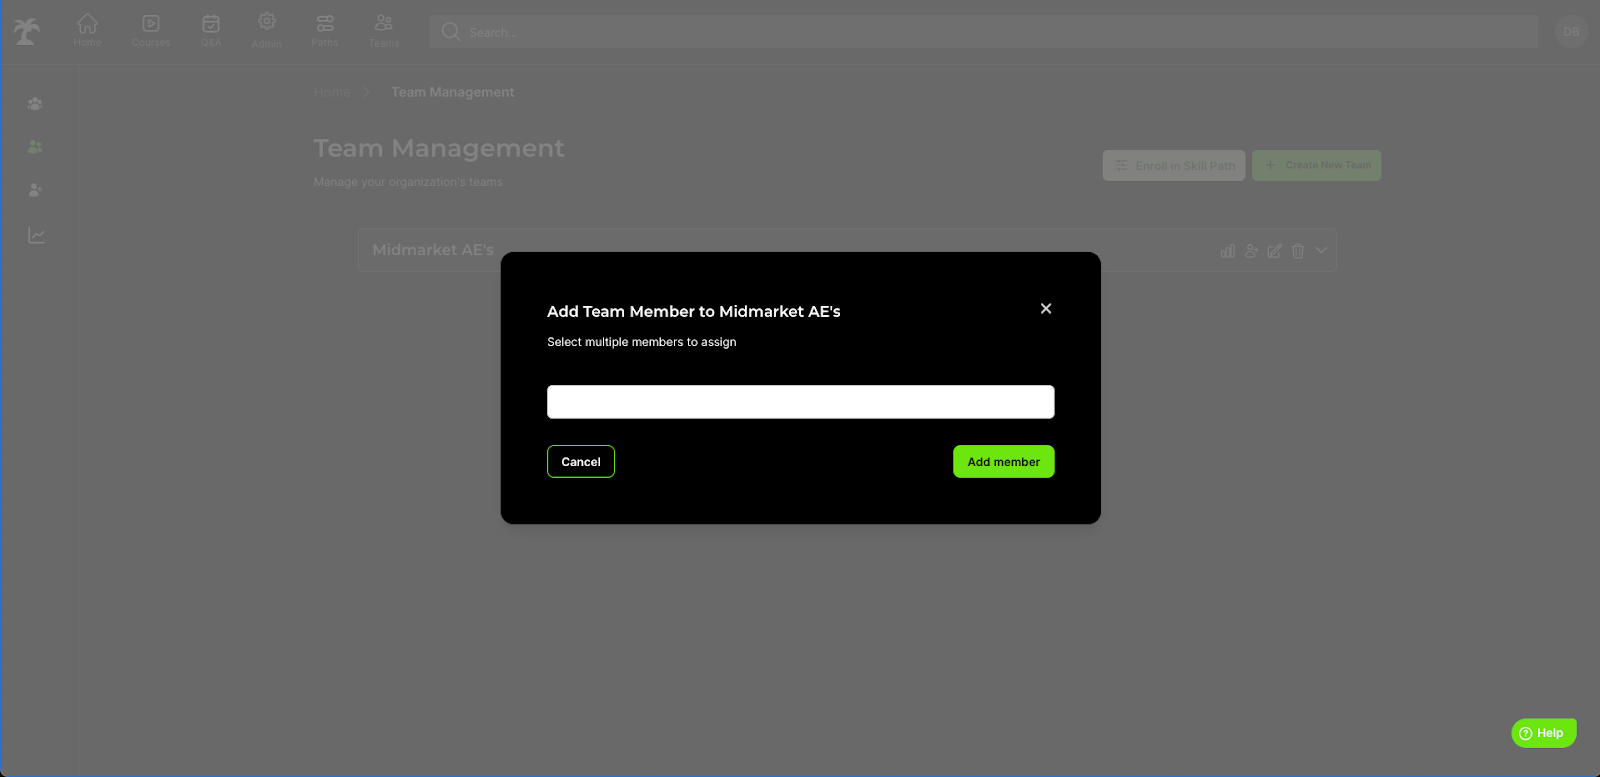Open the sidebar line chart icon
The image size is (1600, 777).
tap(36, 235)
